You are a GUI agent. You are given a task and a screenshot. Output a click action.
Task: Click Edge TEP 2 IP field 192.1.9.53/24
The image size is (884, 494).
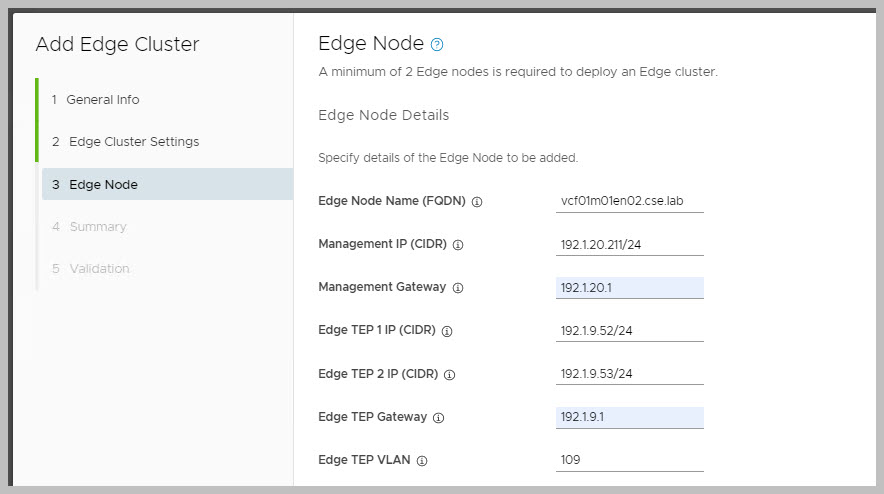[629, 374]
